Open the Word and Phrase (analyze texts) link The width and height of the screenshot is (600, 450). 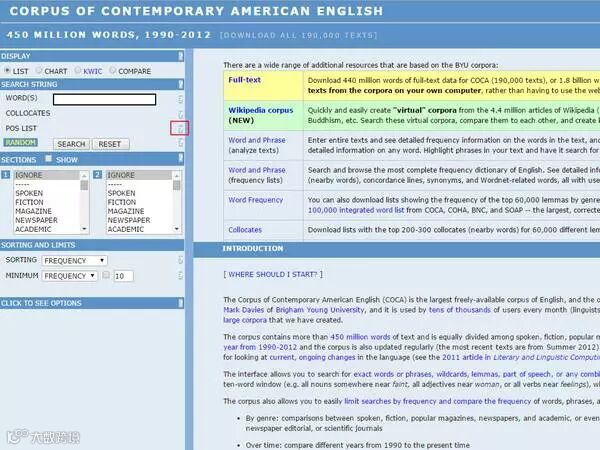tap(257, 140)
